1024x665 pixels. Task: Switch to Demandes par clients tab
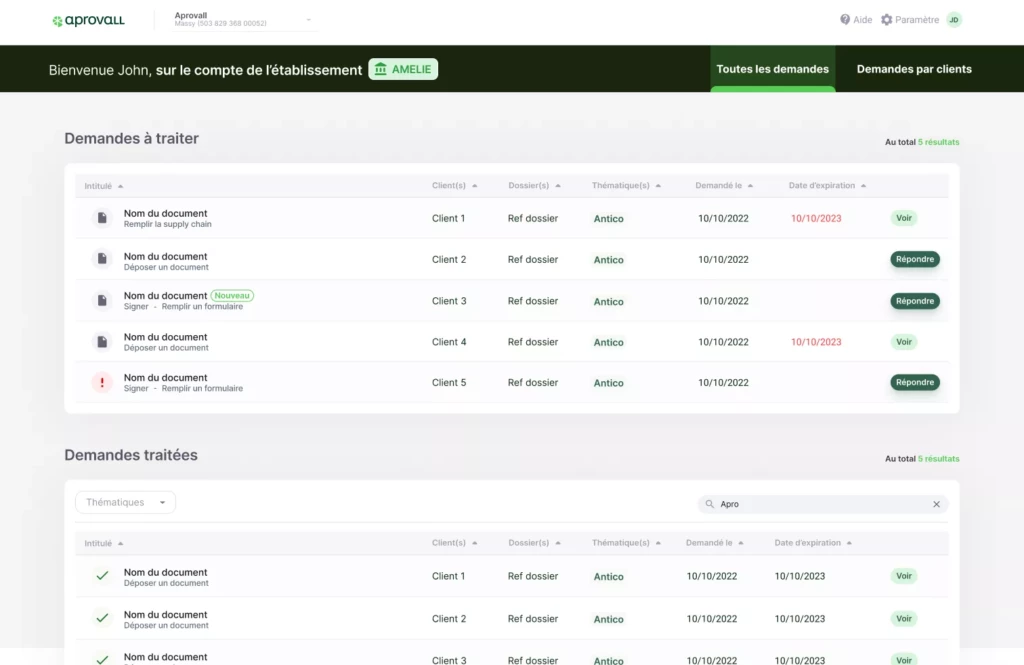click(x=914, y=69)
